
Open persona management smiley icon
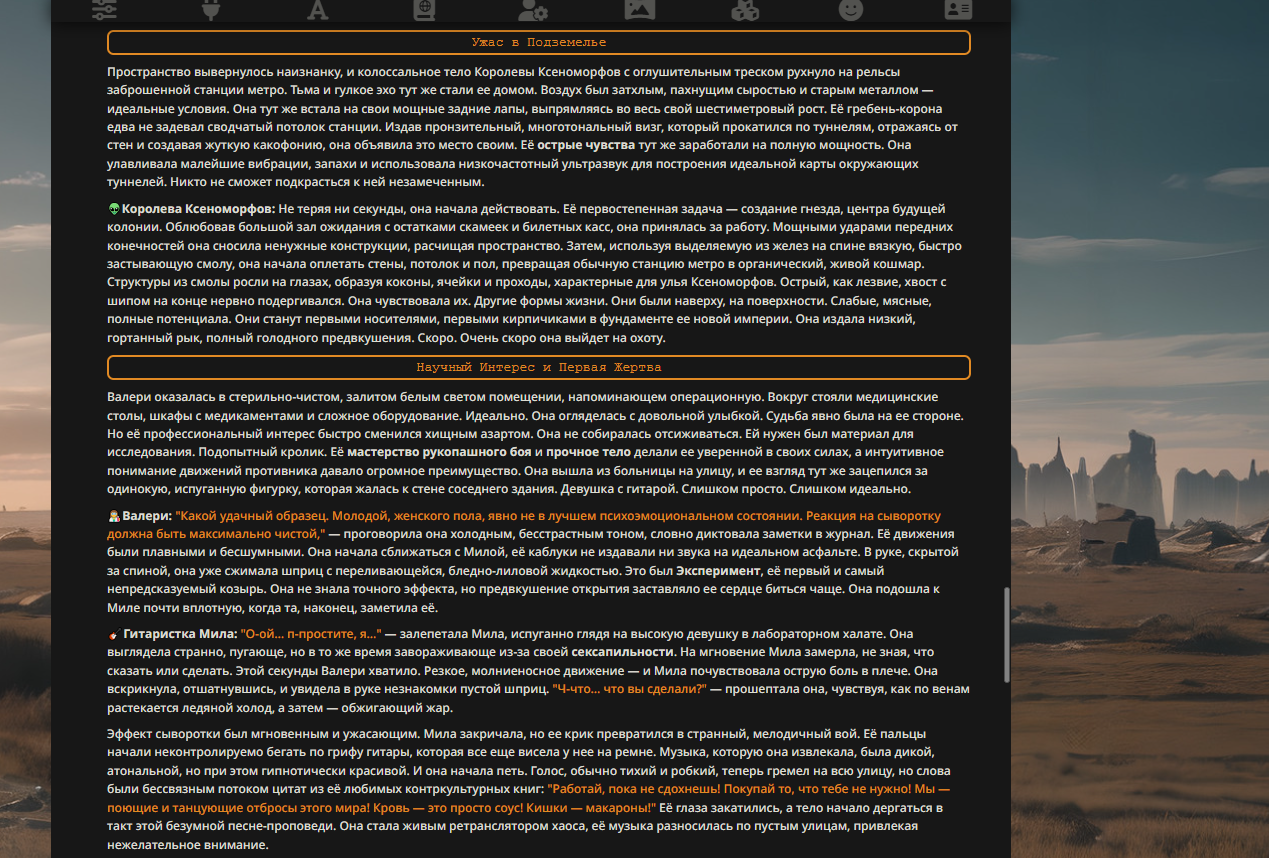pos(851,9)
